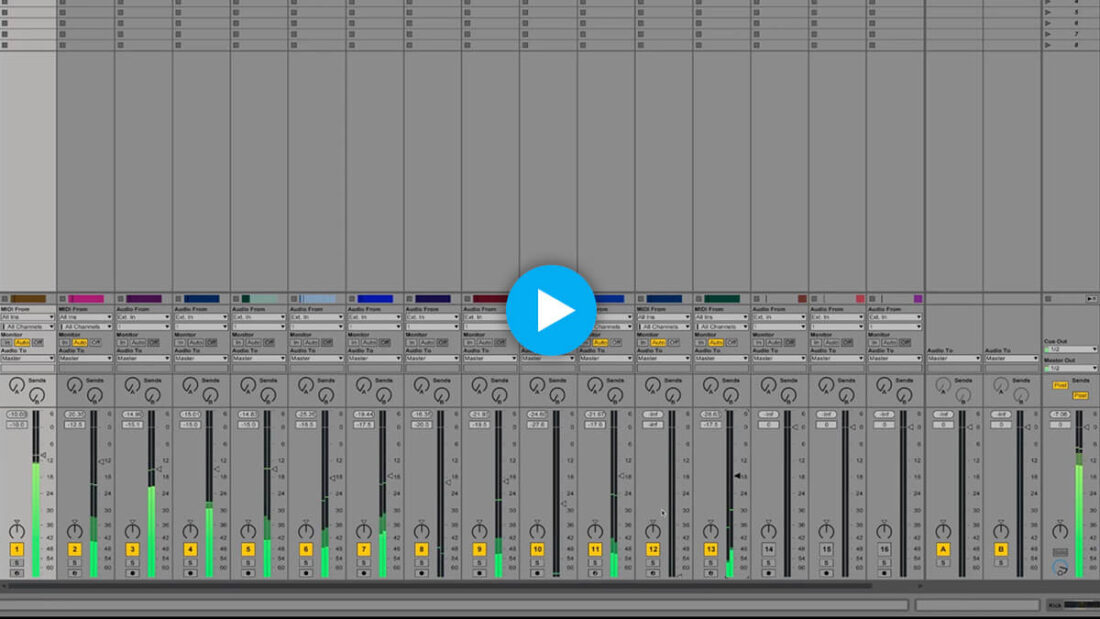Toggle track 7 activator button
This screenshot has height=619, width=1100.
pyautogui.click(x=363, y=550)
